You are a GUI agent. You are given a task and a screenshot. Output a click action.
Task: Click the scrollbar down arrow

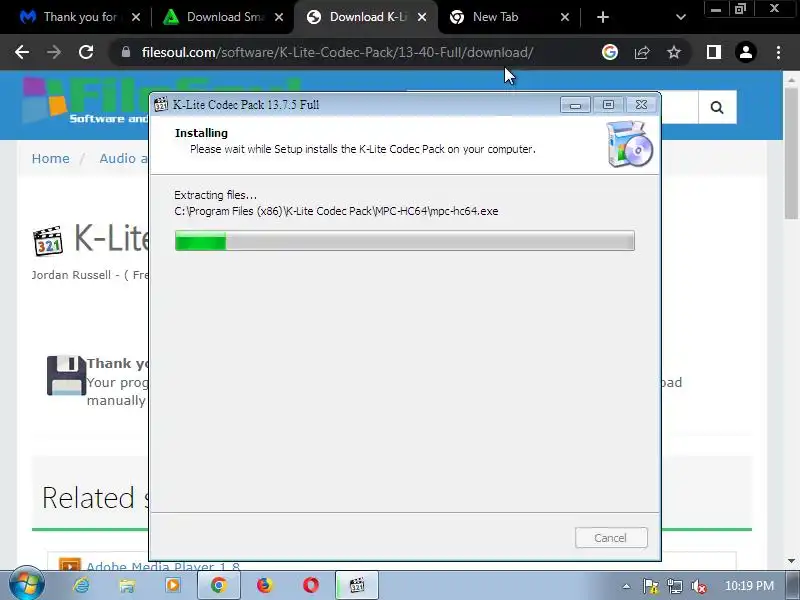click(x=791, y=561)
